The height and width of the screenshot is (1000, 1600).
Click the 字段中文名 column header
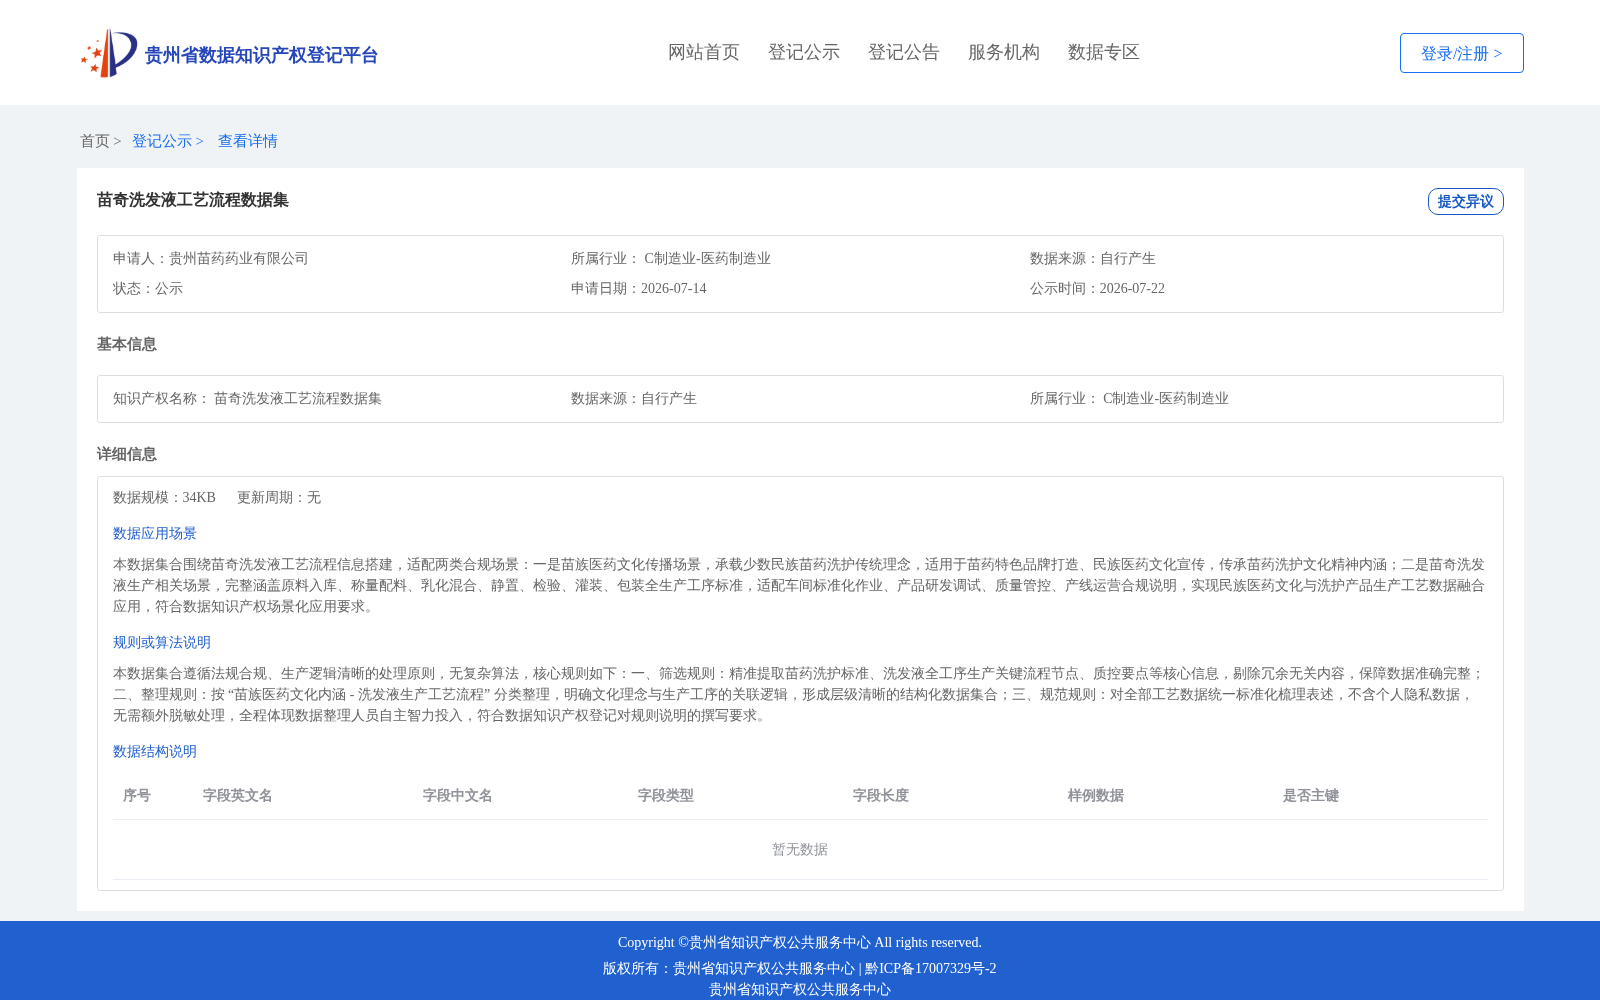pos(458,795)
